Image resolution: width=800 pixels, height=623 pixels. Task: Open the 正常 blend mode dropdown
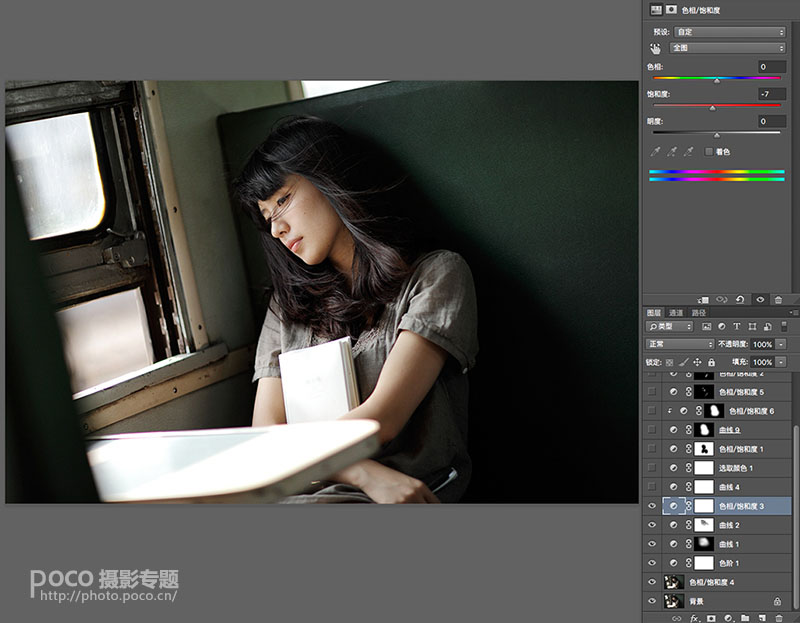pyautogui.click(x=680, y=344)
